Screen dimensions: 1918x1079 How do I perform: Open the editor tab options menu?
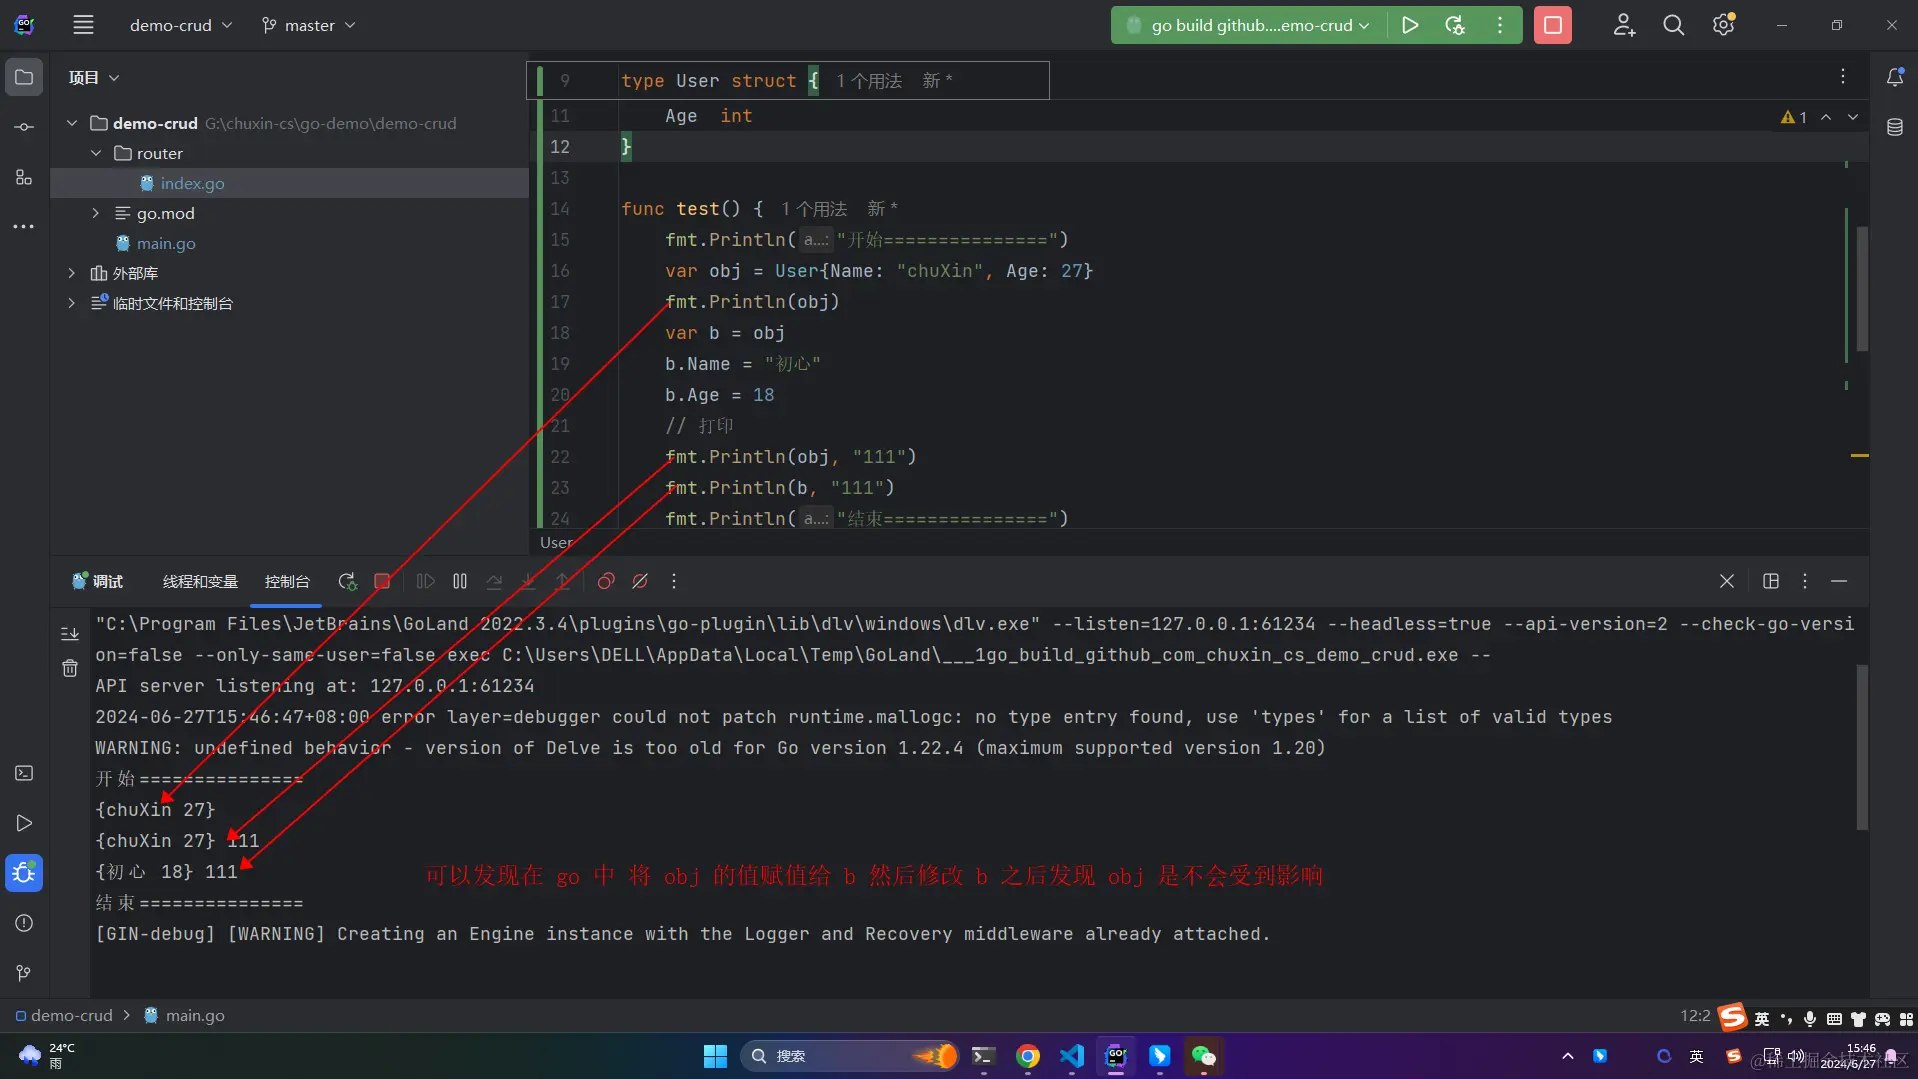click(x=1843, y=77)
